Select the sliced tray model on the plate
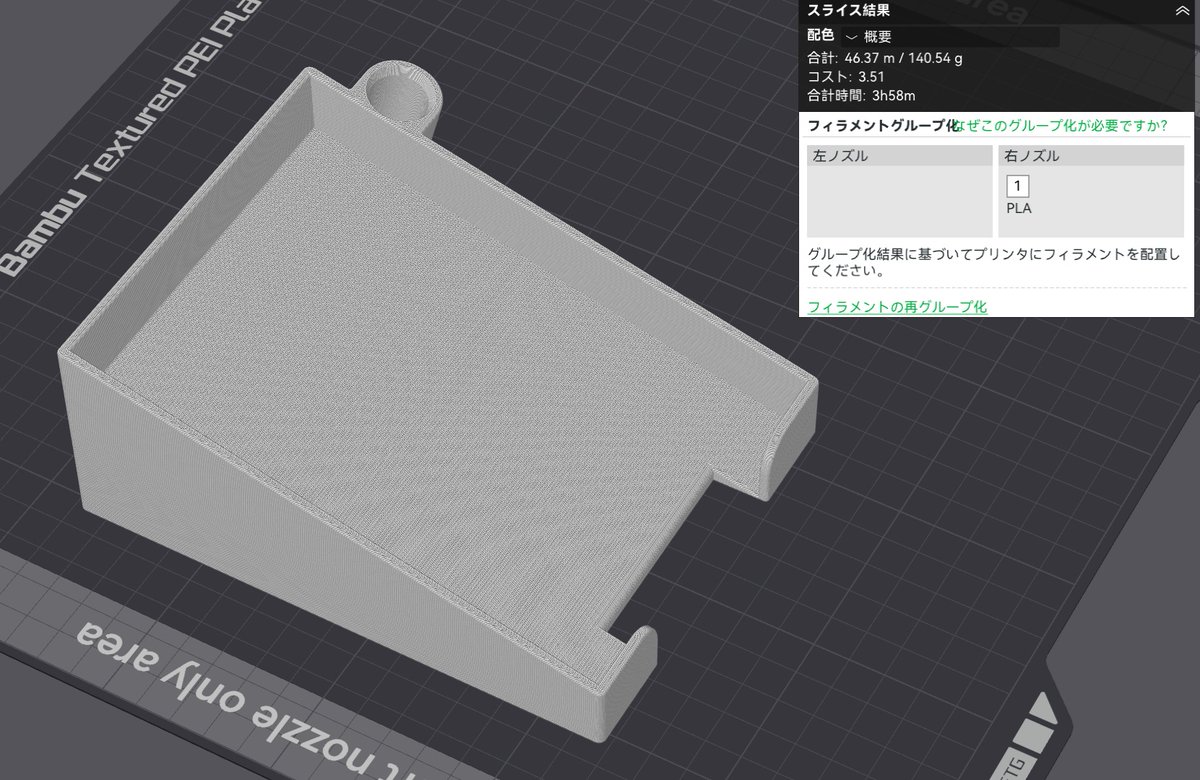1200x780 pixels. point(440,400)
